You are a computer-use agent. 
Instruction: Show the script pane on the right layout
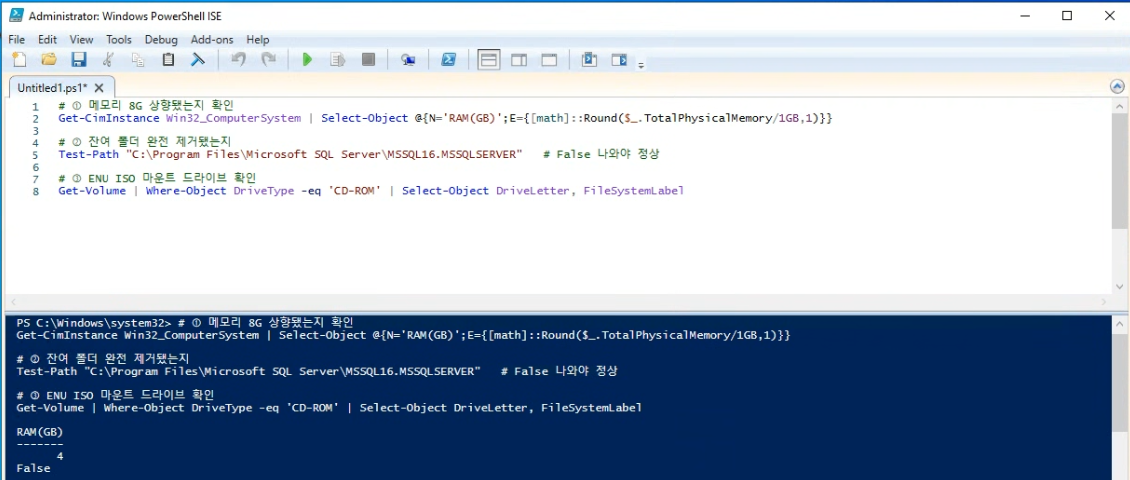coord(519,60)
